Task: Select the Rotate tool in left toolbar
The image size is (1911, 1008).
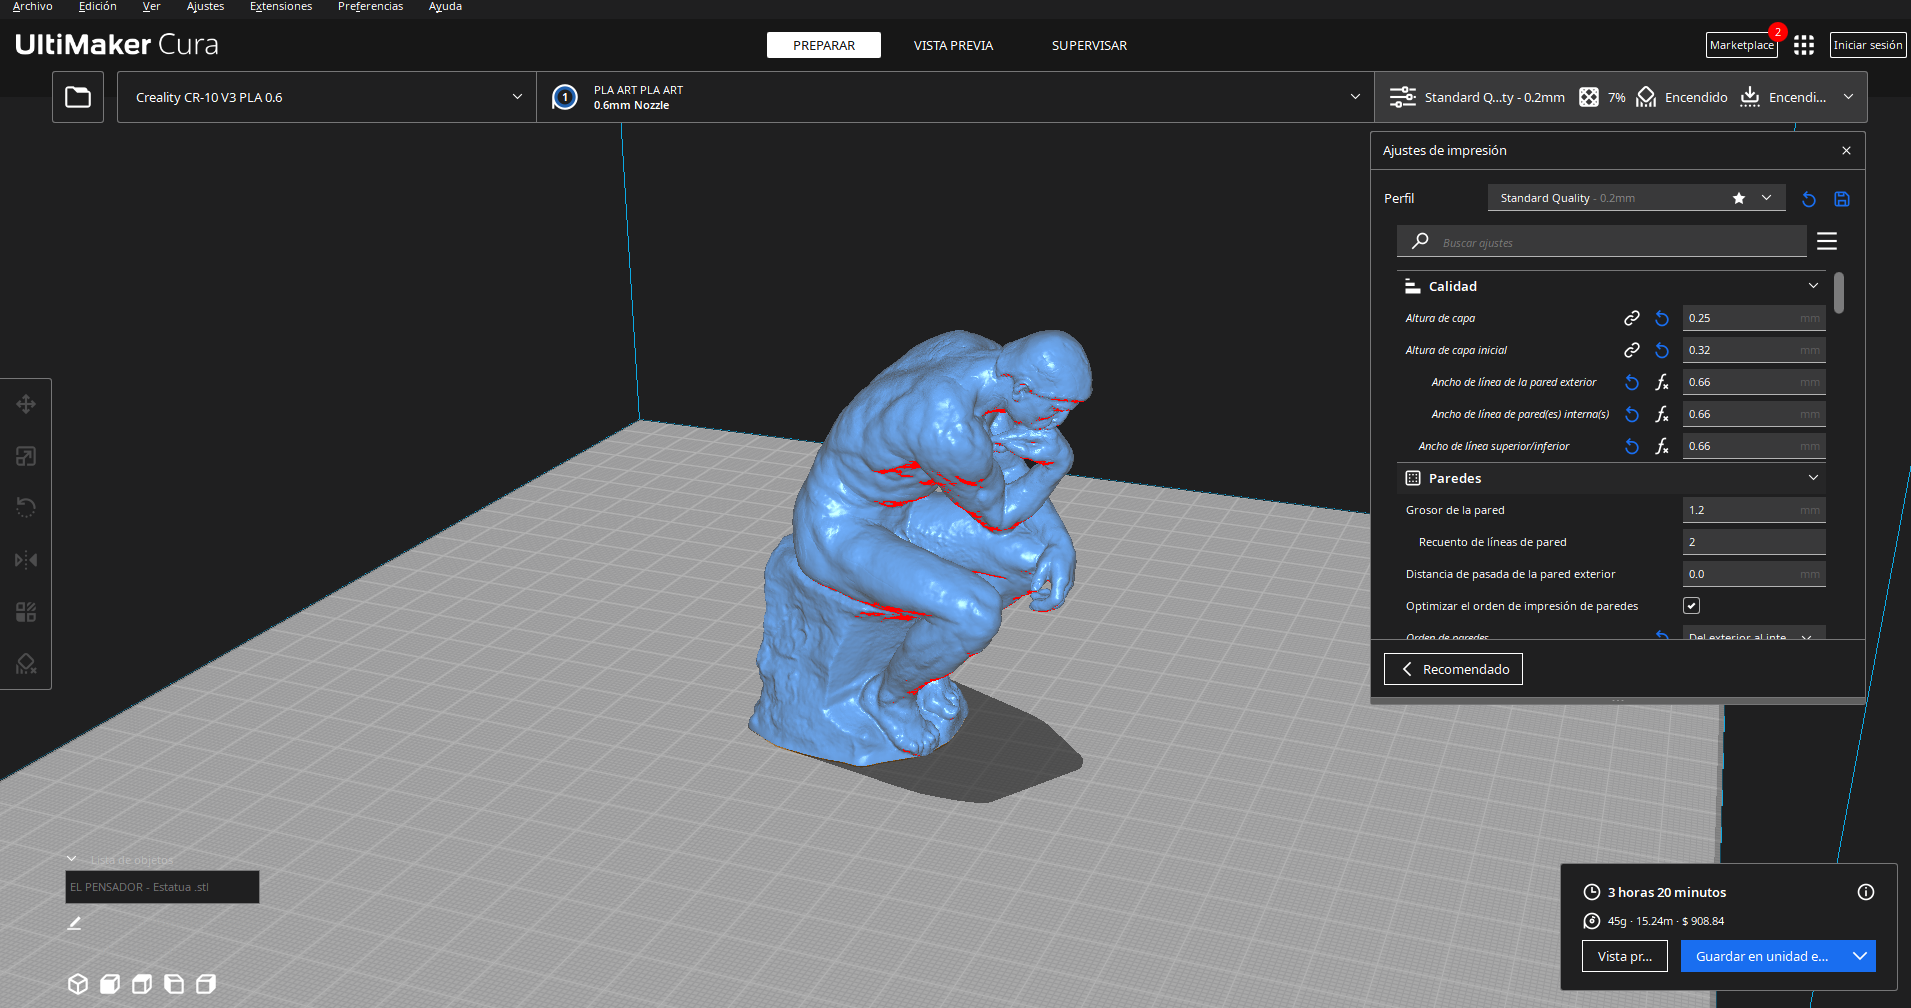Action: (x=26, y=508)
